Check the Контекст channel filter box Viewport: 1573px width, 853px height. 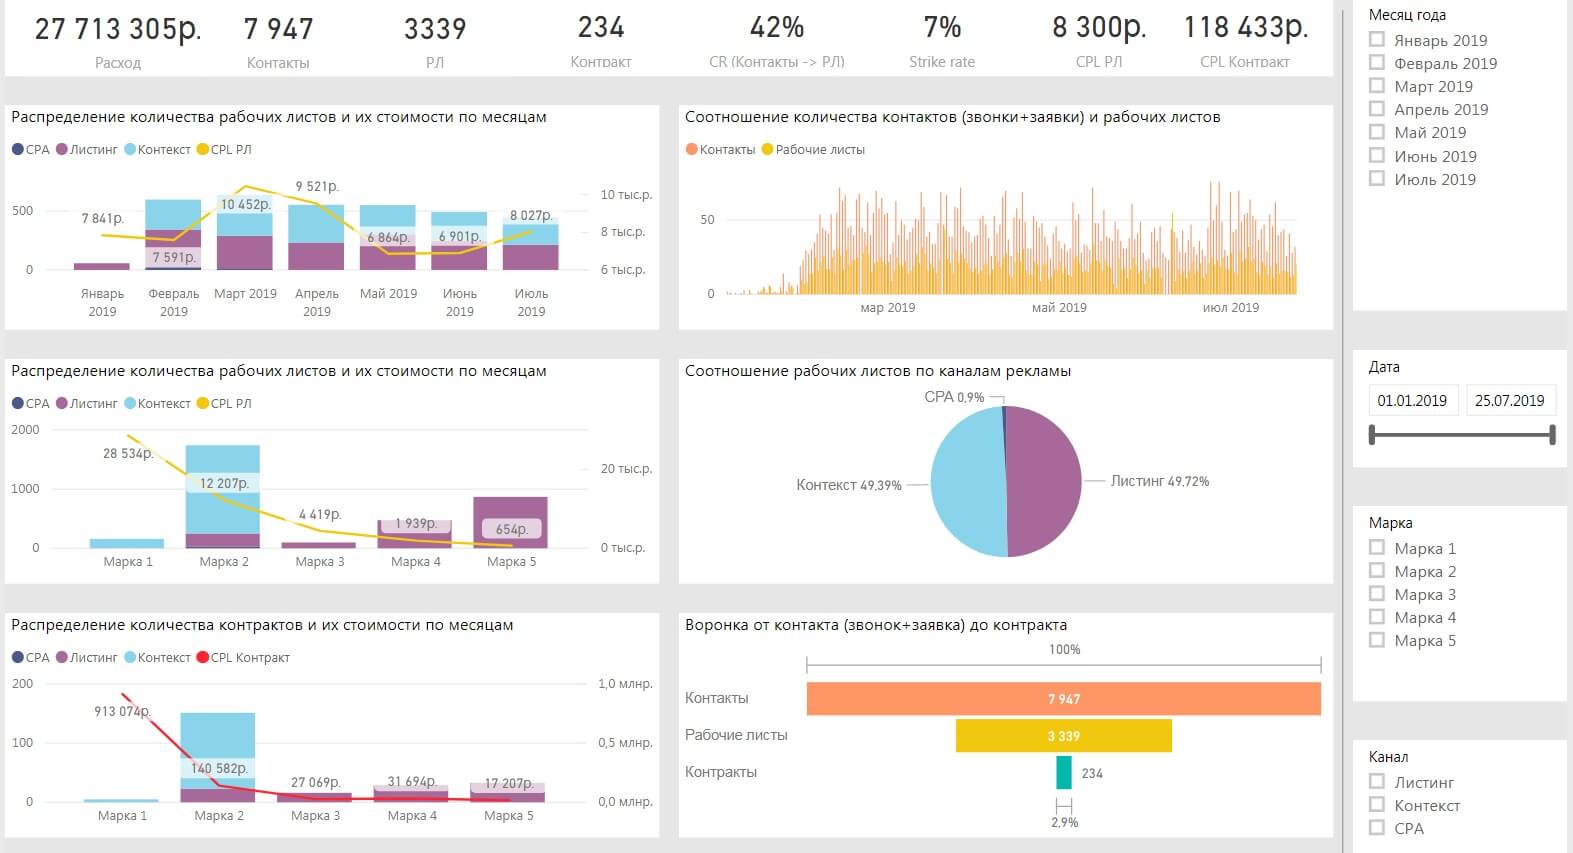click(x=1377, y=805)
